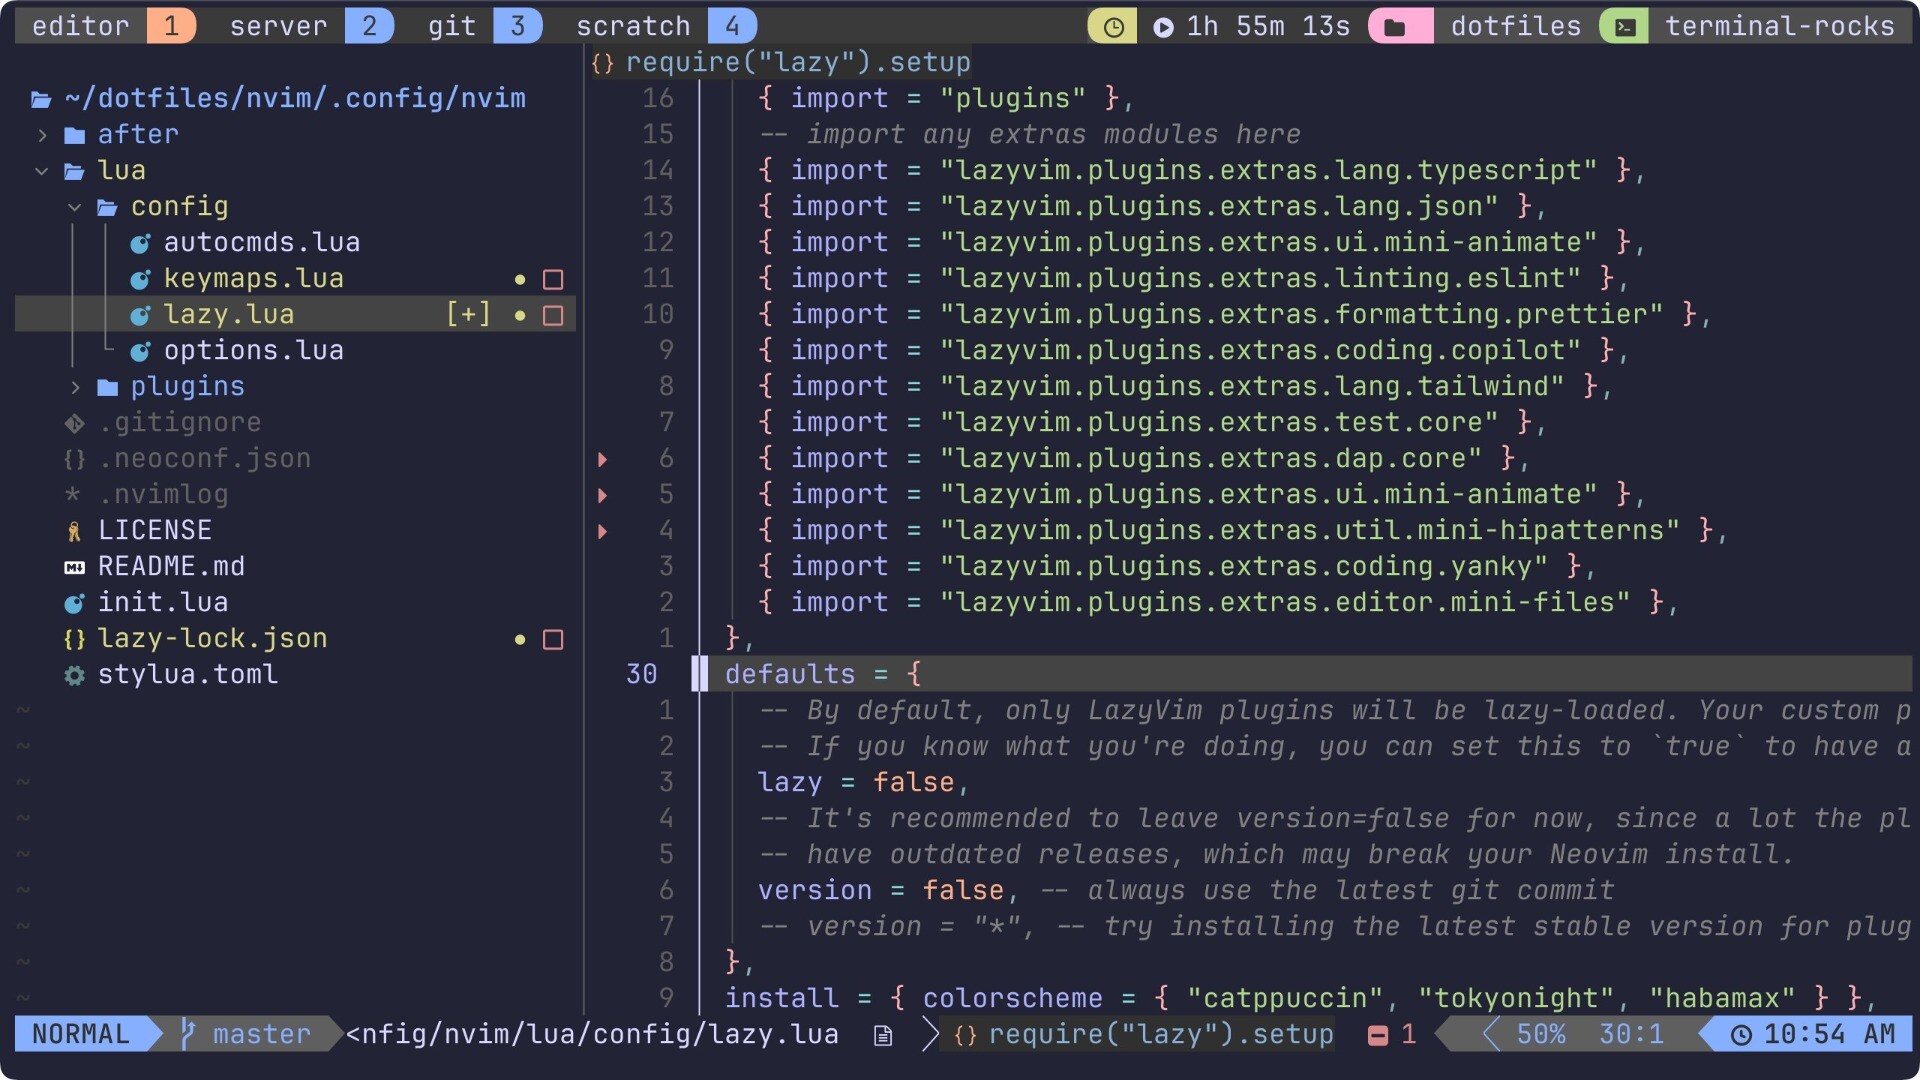
Task: Click the pink folder icon before dotfiles
Action: [1395, 27]
